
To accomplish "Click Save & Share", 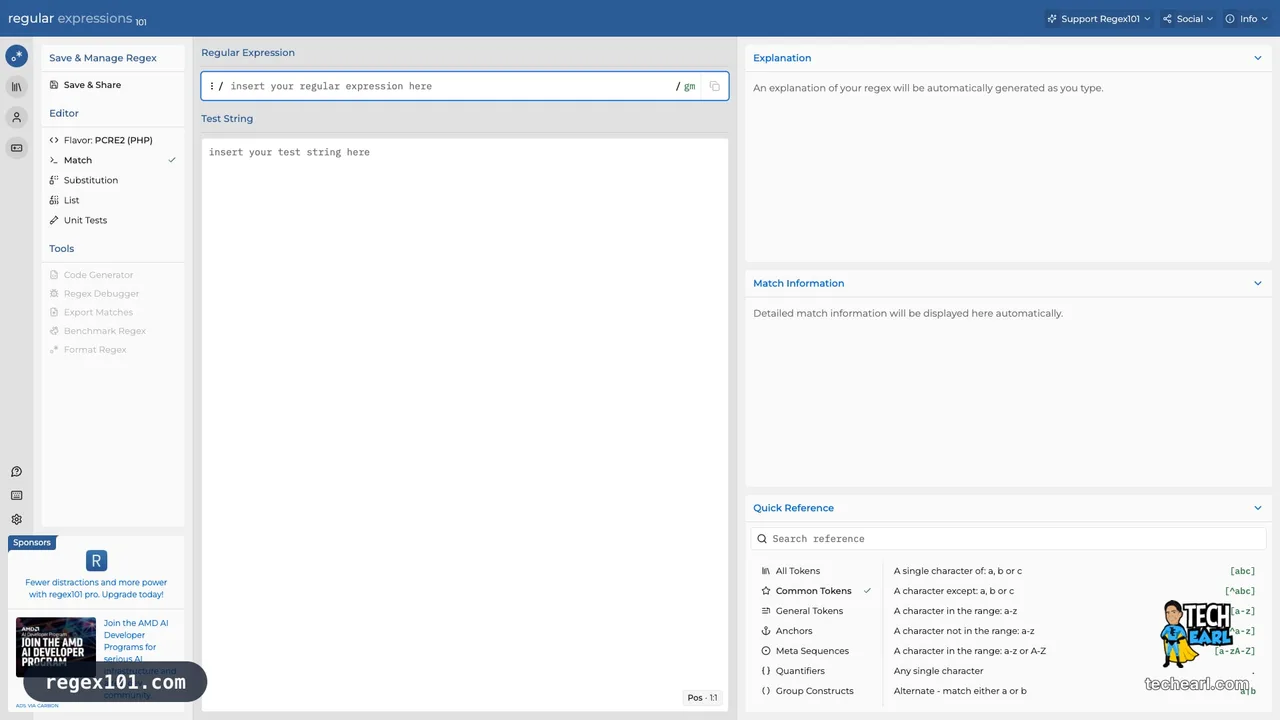I will click(113, 85).
